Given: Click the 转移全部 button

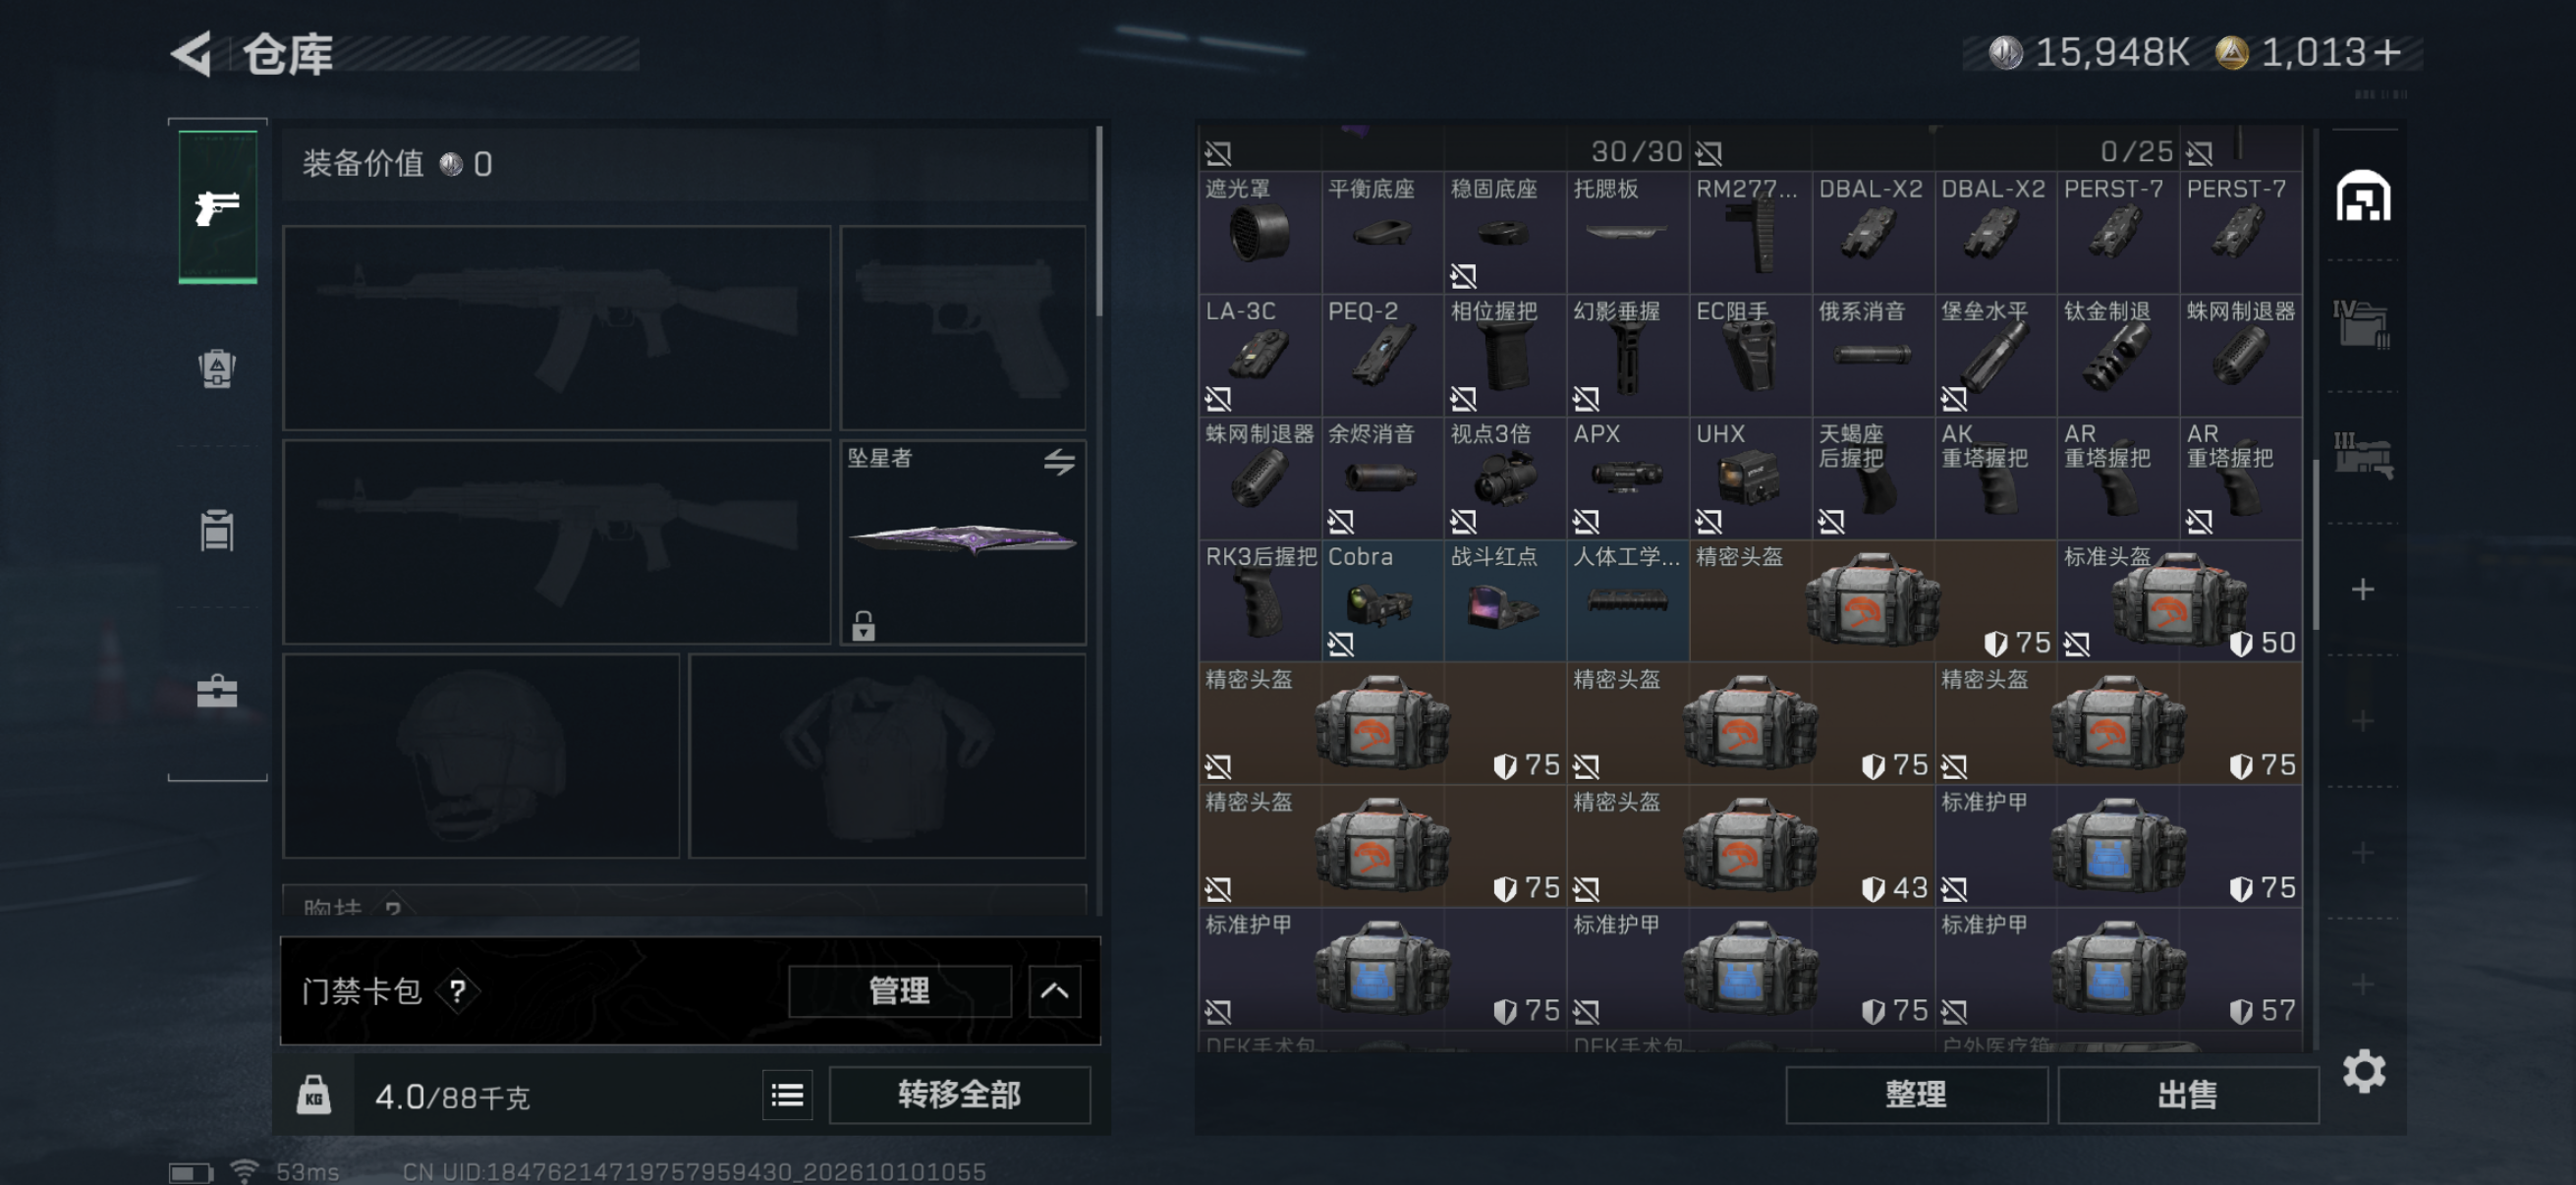Looking at the screenshot, I should click(x=959, y=1095).
